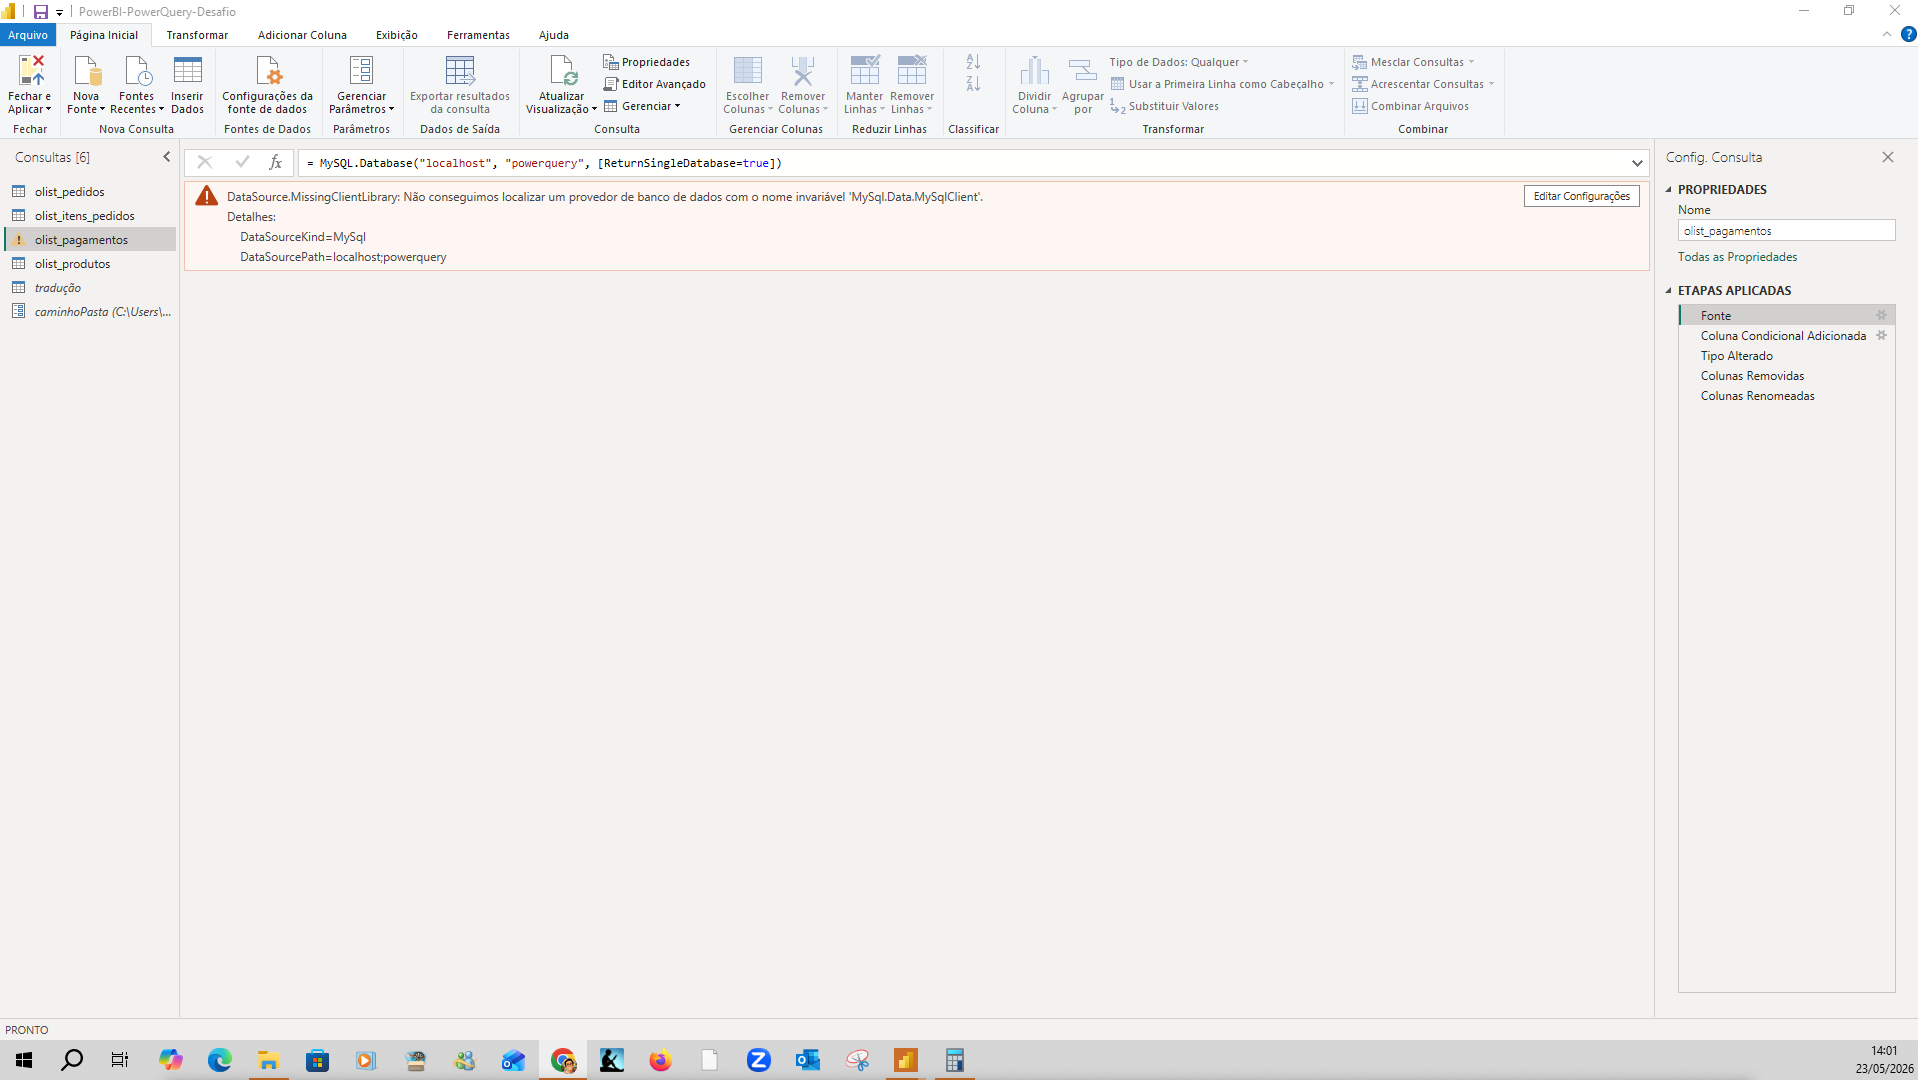Image resolution: width=1918 pixels, height=1080 pixels.
Task: Open Propriedades in the Consulta group
Action: click(x=646, y=62)
